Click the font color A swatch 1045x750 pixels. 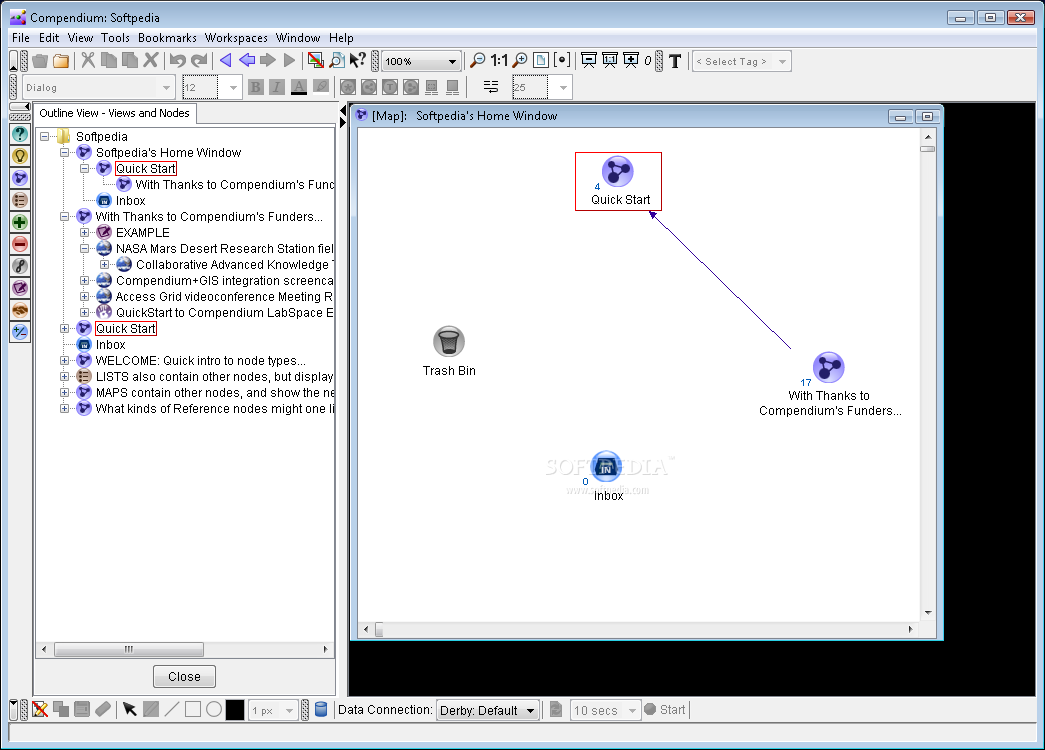point(299,87)
